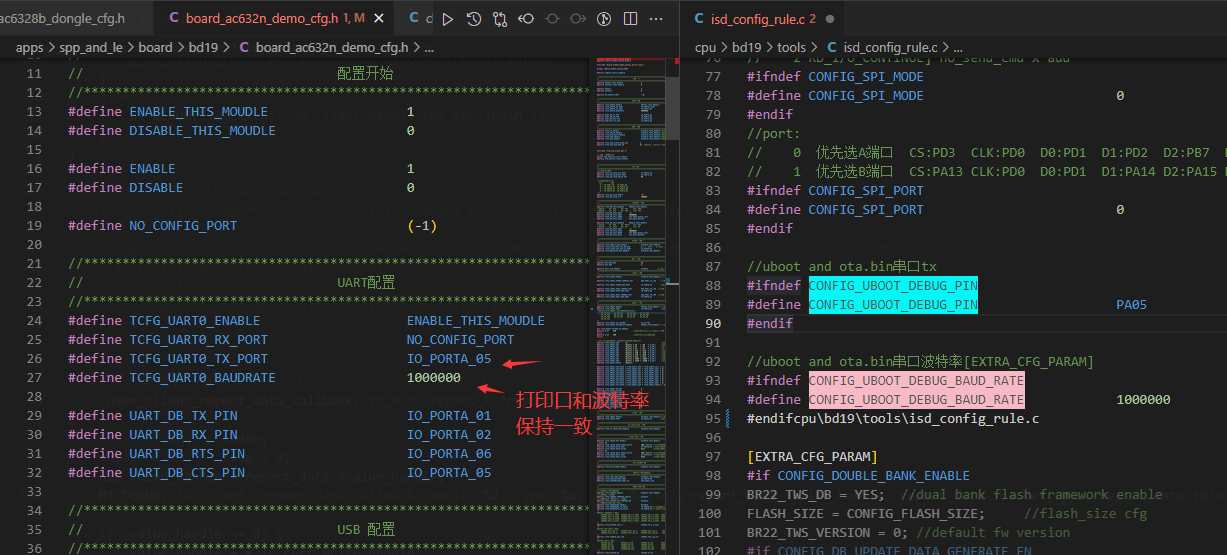Screen dimensions: 1227x555
Task: Open the 'spp_and_le' breadcrumb segment
Action: pyautogui.click(x=91, y=47)
